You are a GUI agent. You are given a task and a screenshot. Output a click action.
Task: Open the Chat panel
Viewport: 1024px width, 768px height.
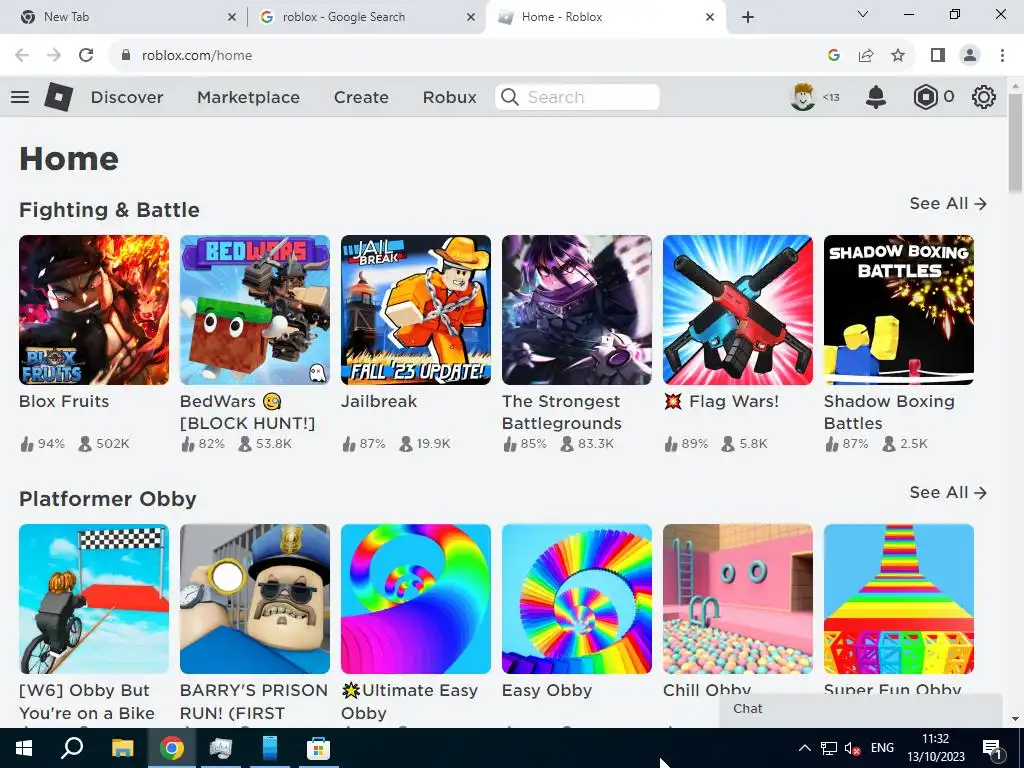[860, 709]
